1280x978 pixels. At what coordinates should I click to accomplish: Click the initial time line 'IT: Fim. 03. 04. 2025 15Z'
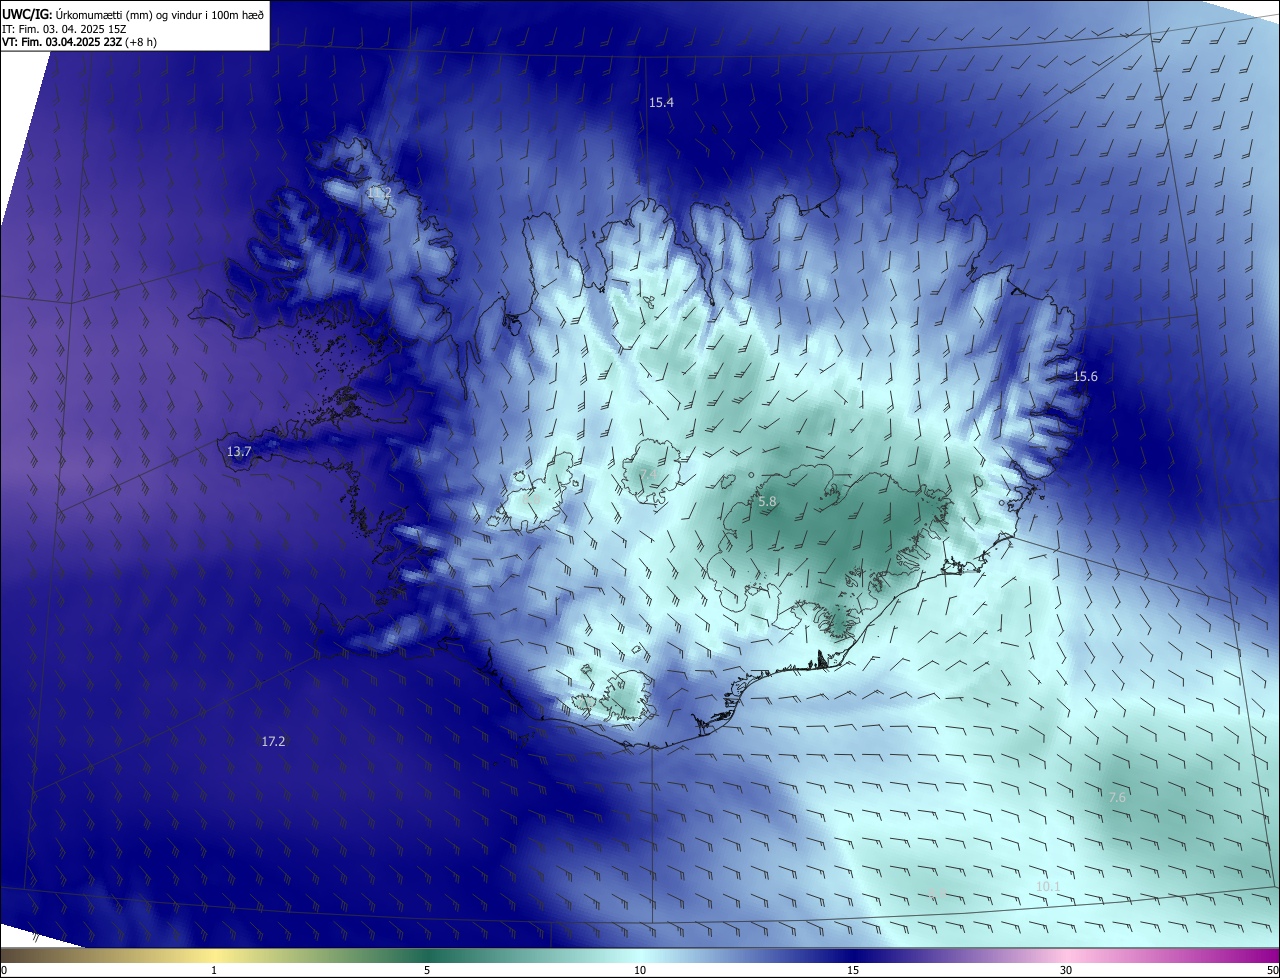pos(65,28)
